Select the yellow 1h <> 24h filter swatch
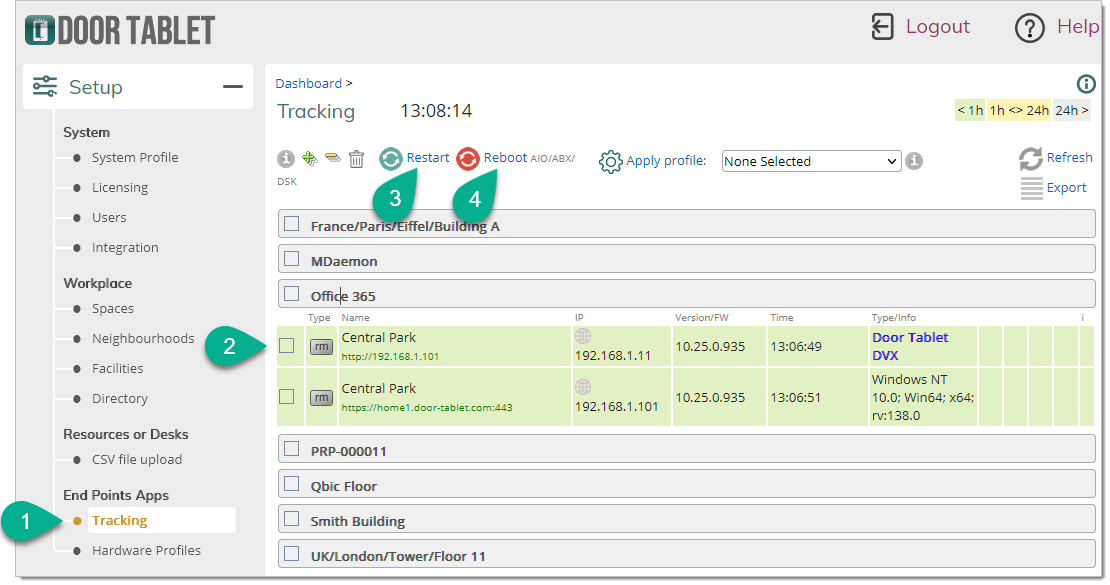Image resolution: width=1110 pixels, height=585 pixels. (1018, 110)
